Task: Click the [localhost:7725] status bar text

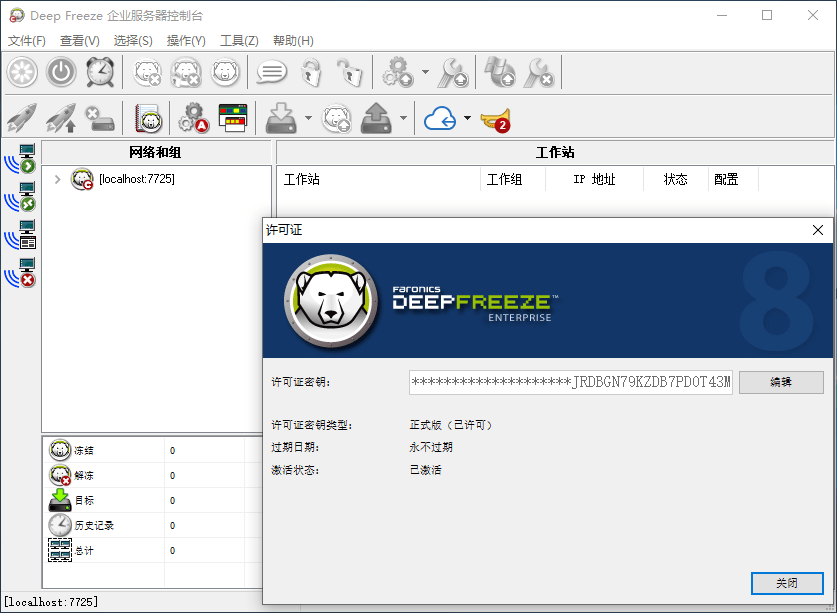Action: click(x=51, y=602)
